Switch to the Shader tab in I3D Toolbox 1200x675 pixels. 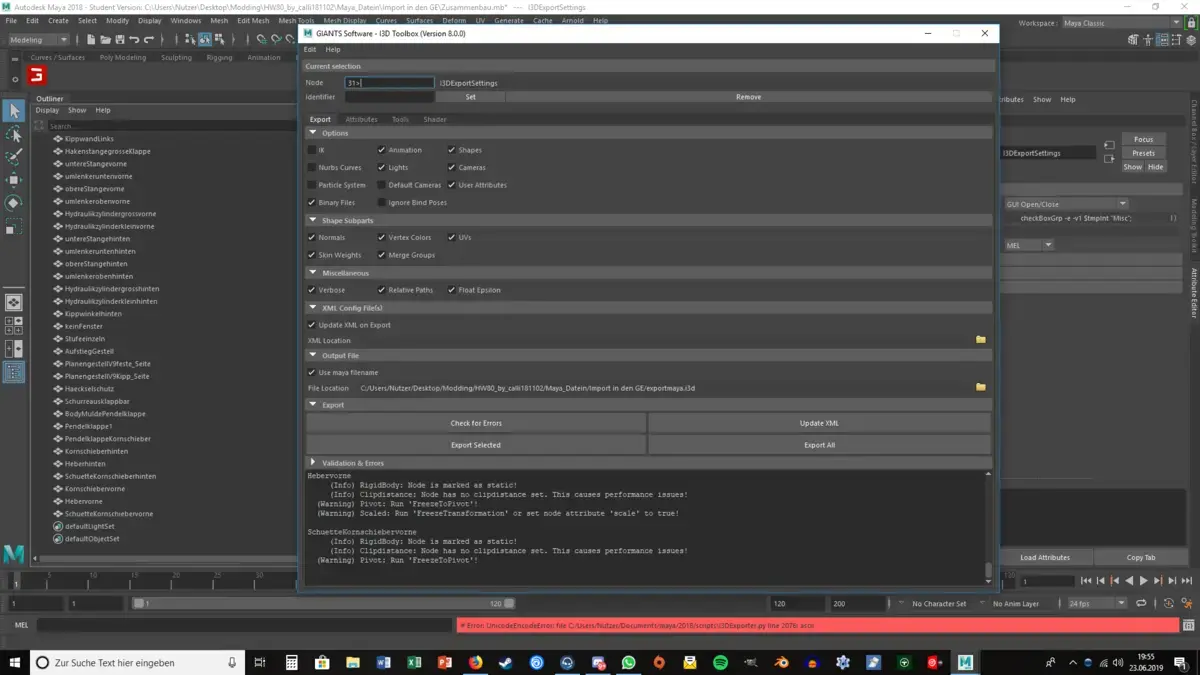435,119
